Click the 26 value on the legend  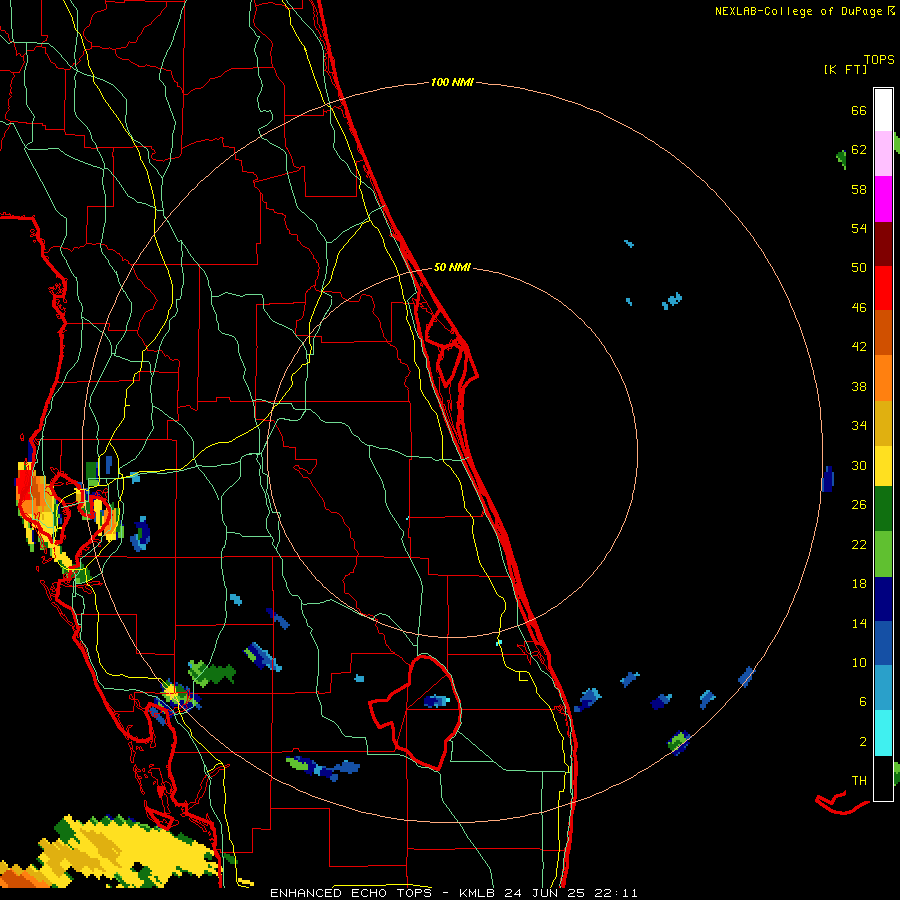[x=859, y=505]
